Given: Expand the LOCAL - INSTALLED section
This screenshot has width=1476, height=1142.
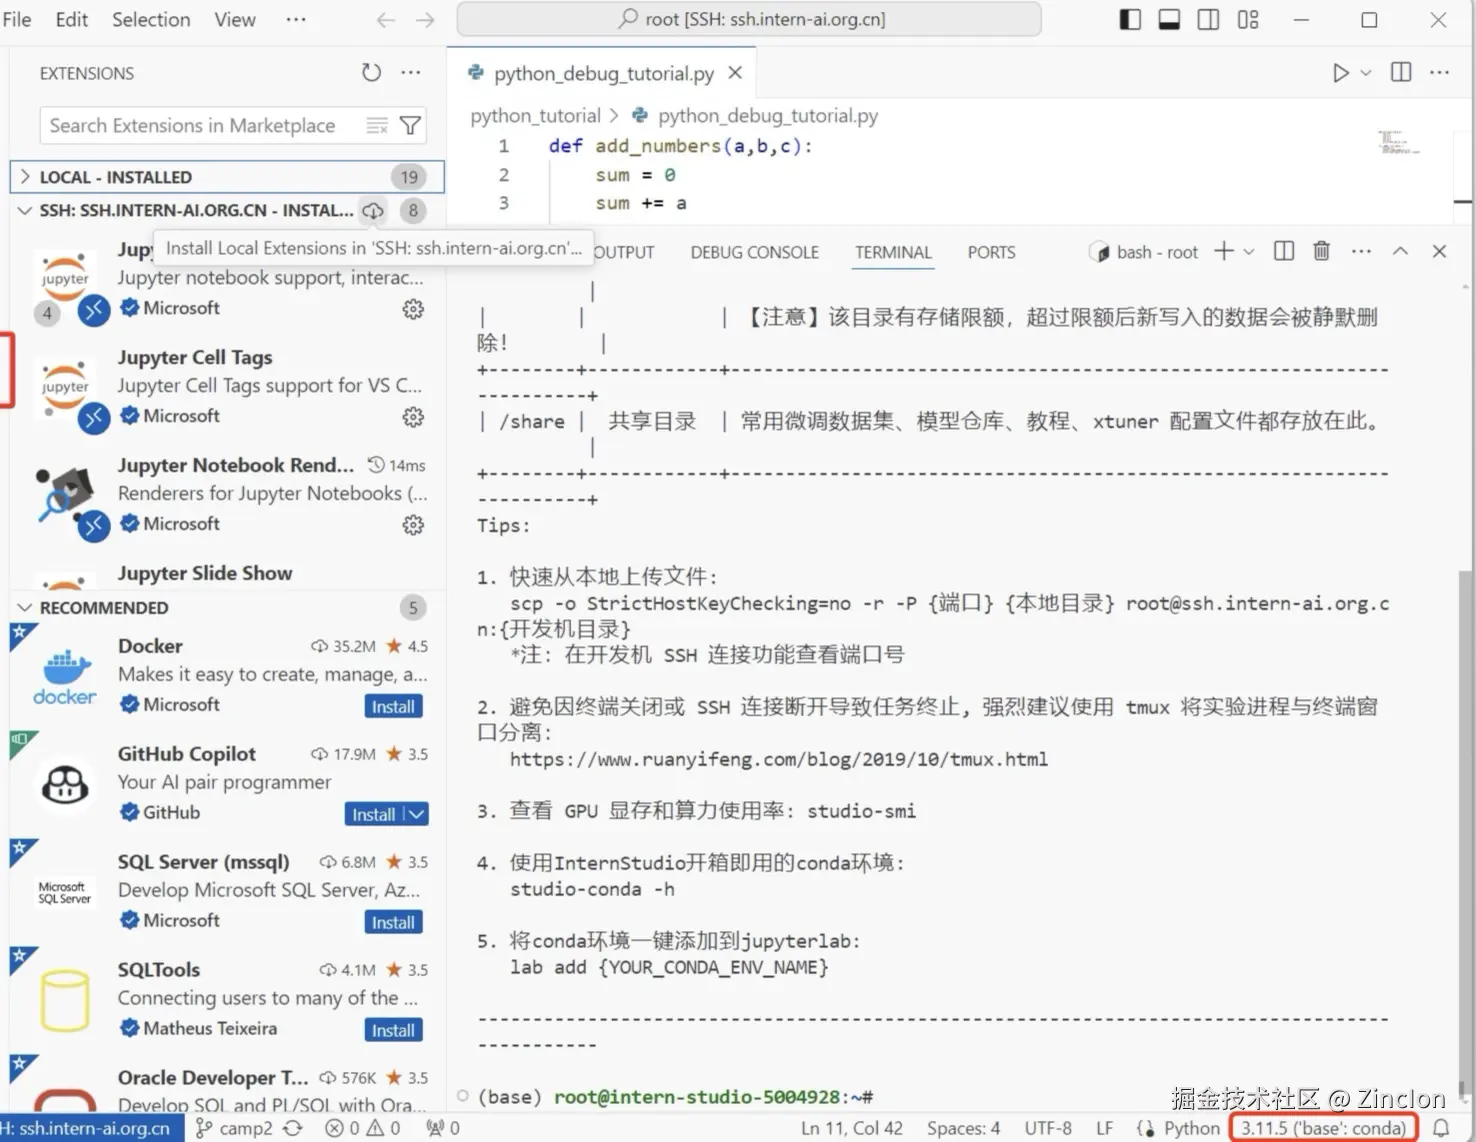Looking at the screenshot, I should coord(227,177).
